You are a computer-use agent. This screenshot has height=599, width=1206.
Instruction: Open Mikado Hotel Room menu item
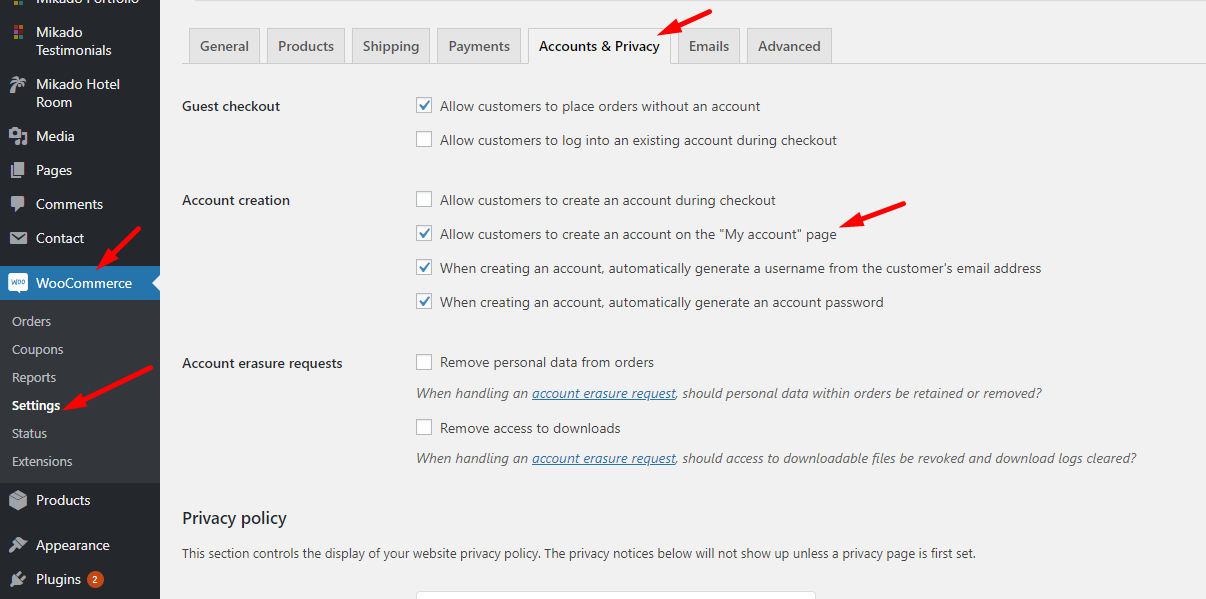point(80,93)
